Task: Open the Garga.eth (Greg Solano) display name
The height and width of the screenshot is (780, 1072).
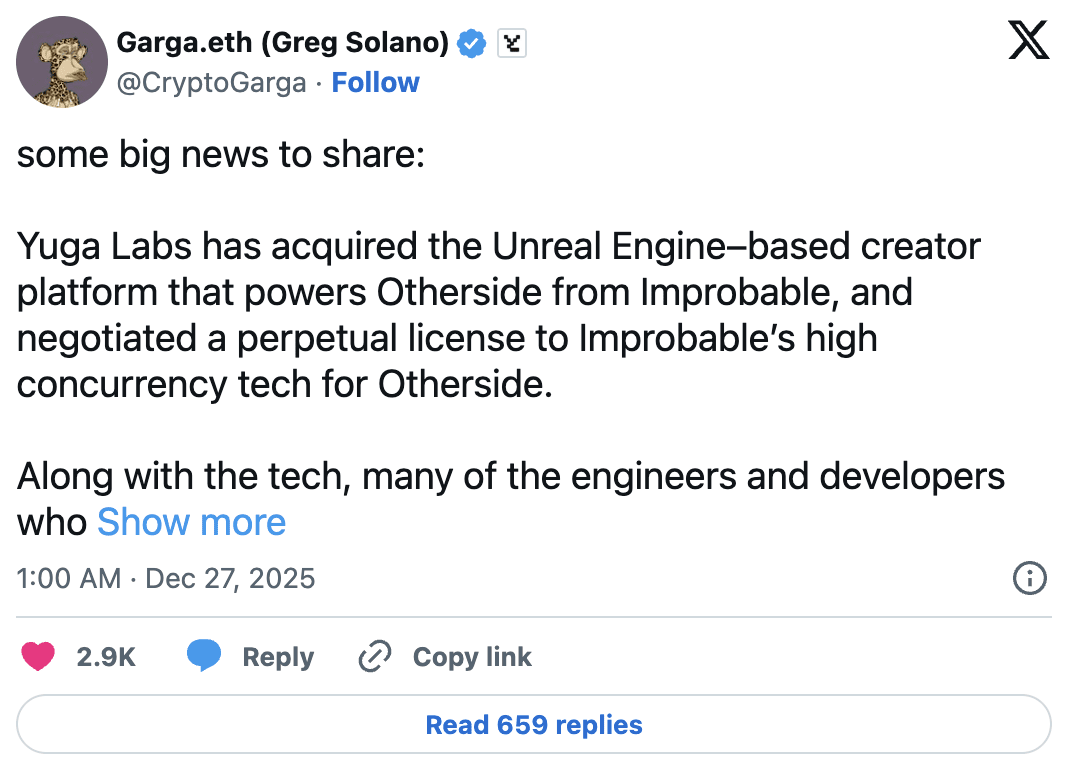Action: pyautogui.click(x=283, y=43)
